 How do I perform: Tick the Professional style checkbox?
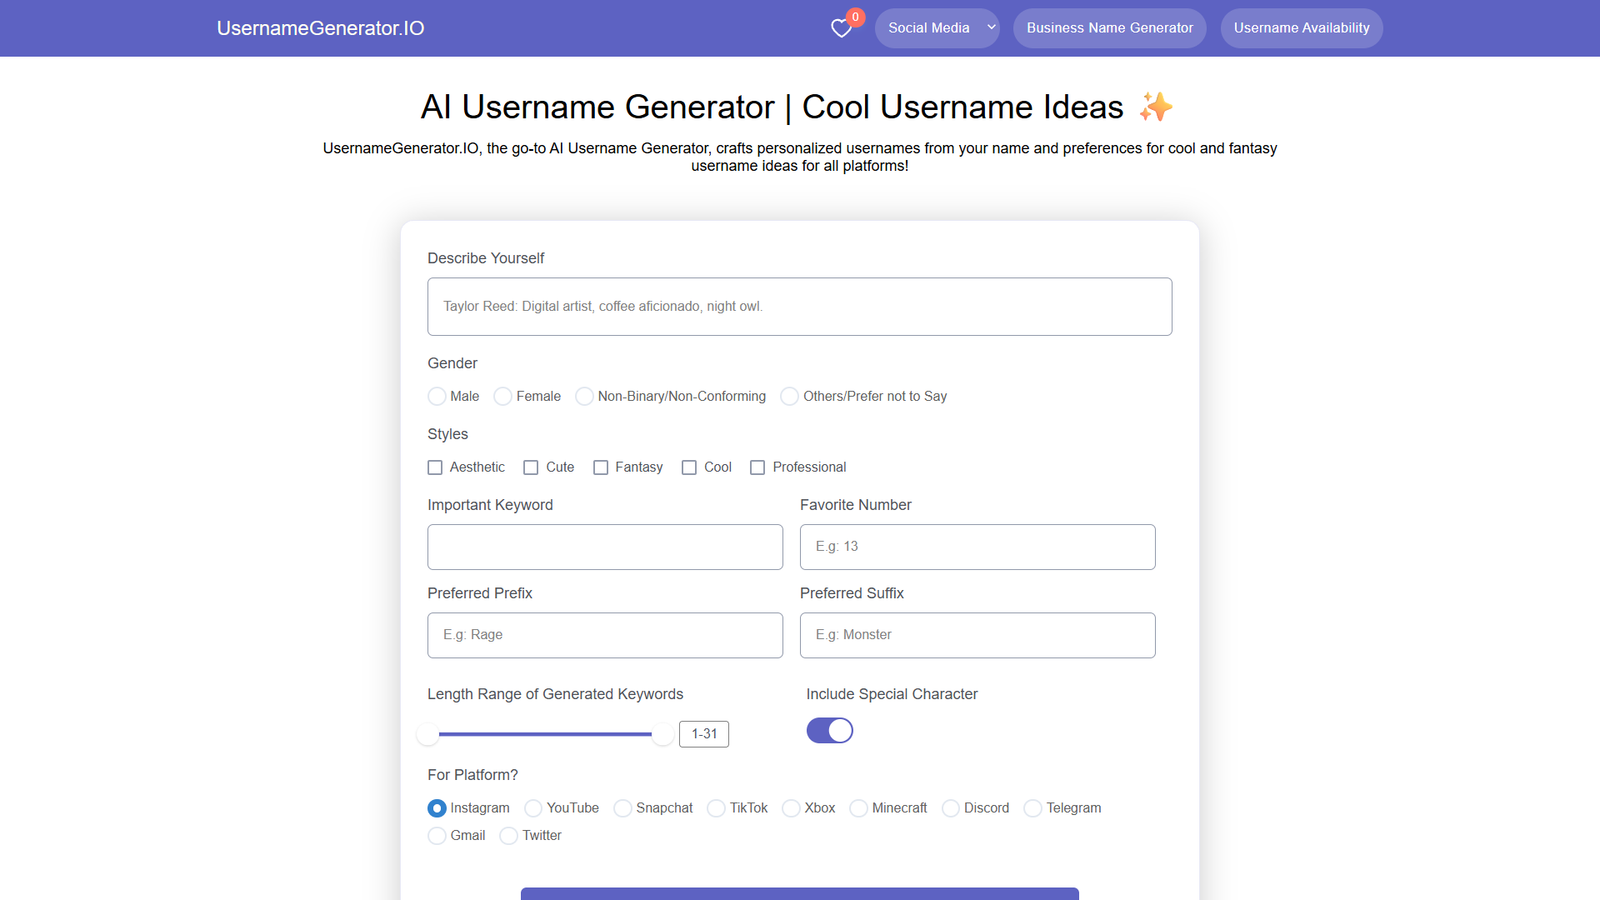pos(758,467)
